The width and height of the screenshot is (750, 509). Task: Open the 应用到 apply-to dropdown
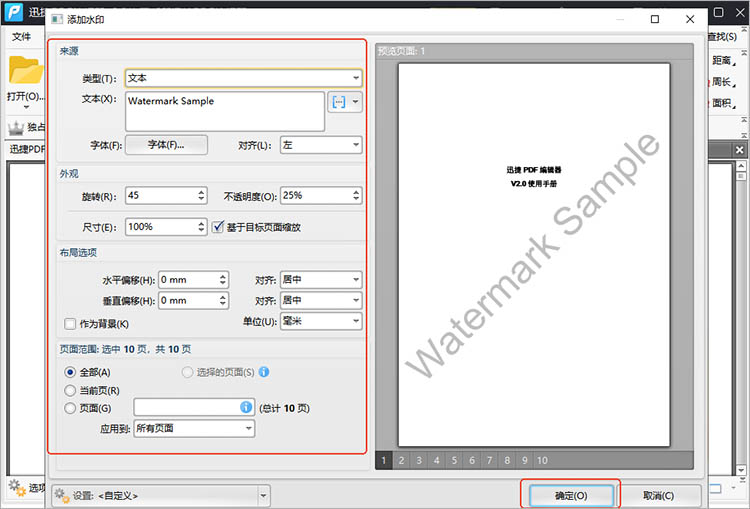pyautogui.click(x=194, y=428)
